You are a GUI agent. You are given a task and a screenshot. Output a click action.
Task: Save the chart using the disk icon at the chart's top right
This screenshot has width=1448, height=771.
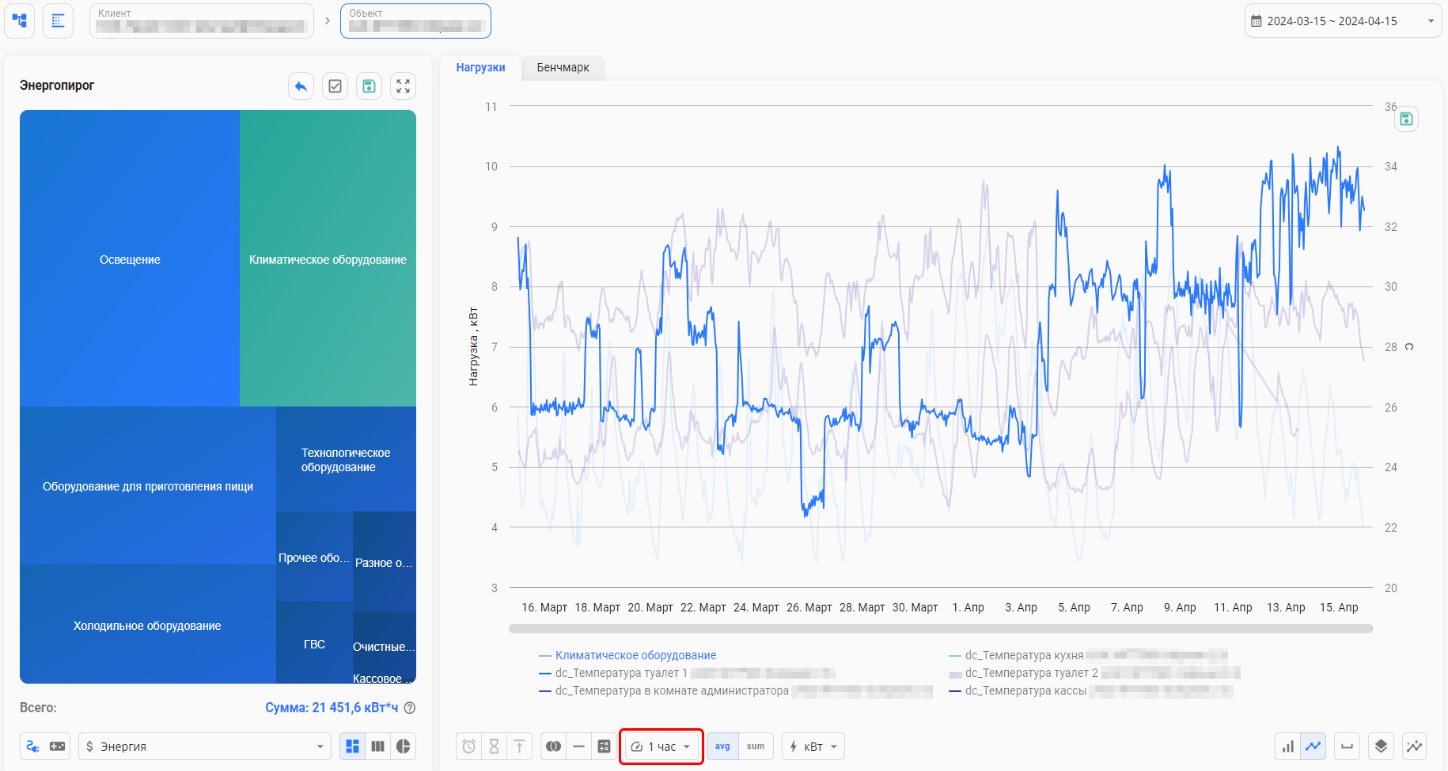pos(1407,119)
